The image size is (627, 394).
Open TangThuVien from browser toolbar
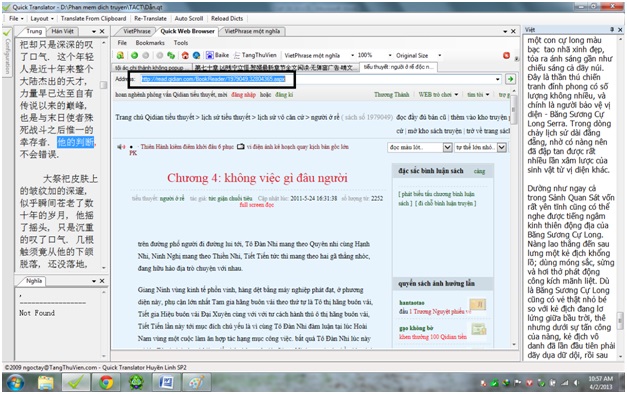click(x=255, y=55)
